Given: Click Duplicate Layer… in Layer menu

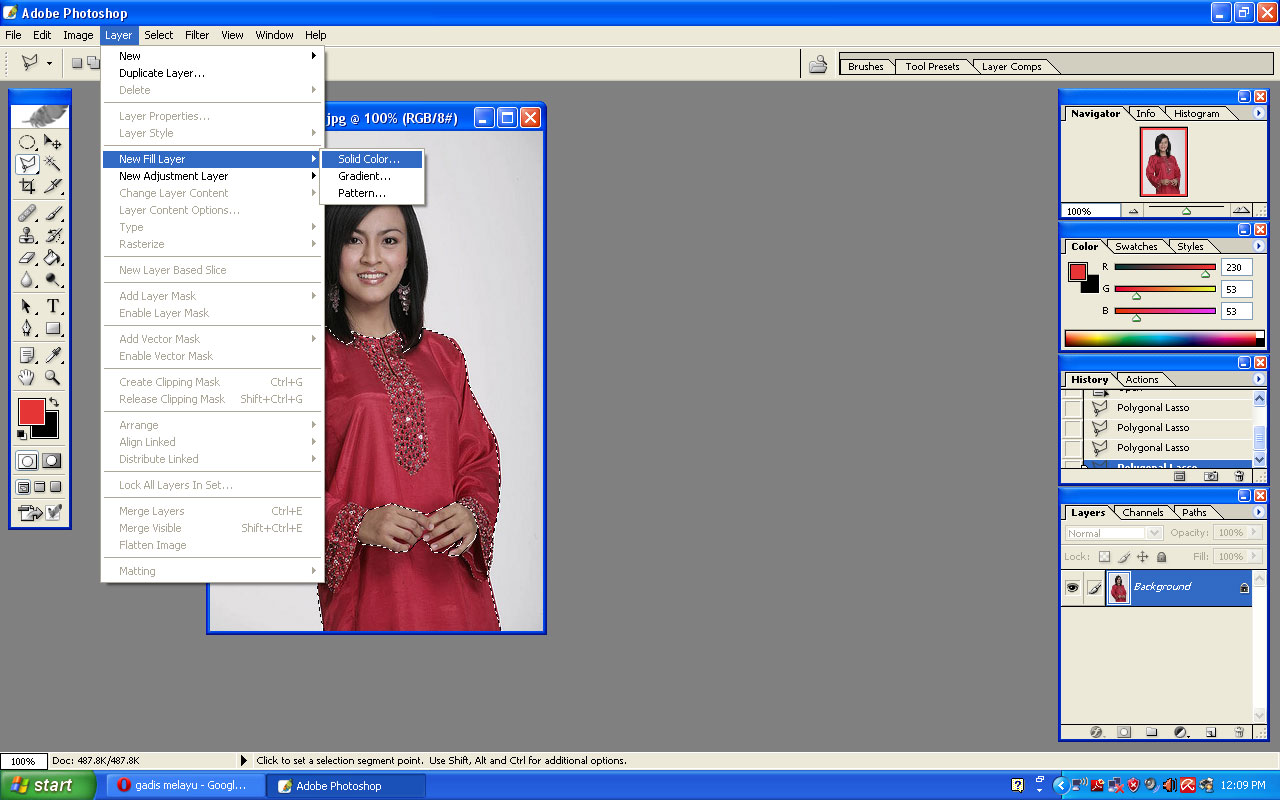Looking at the screenshot, I should coord(162,73).
